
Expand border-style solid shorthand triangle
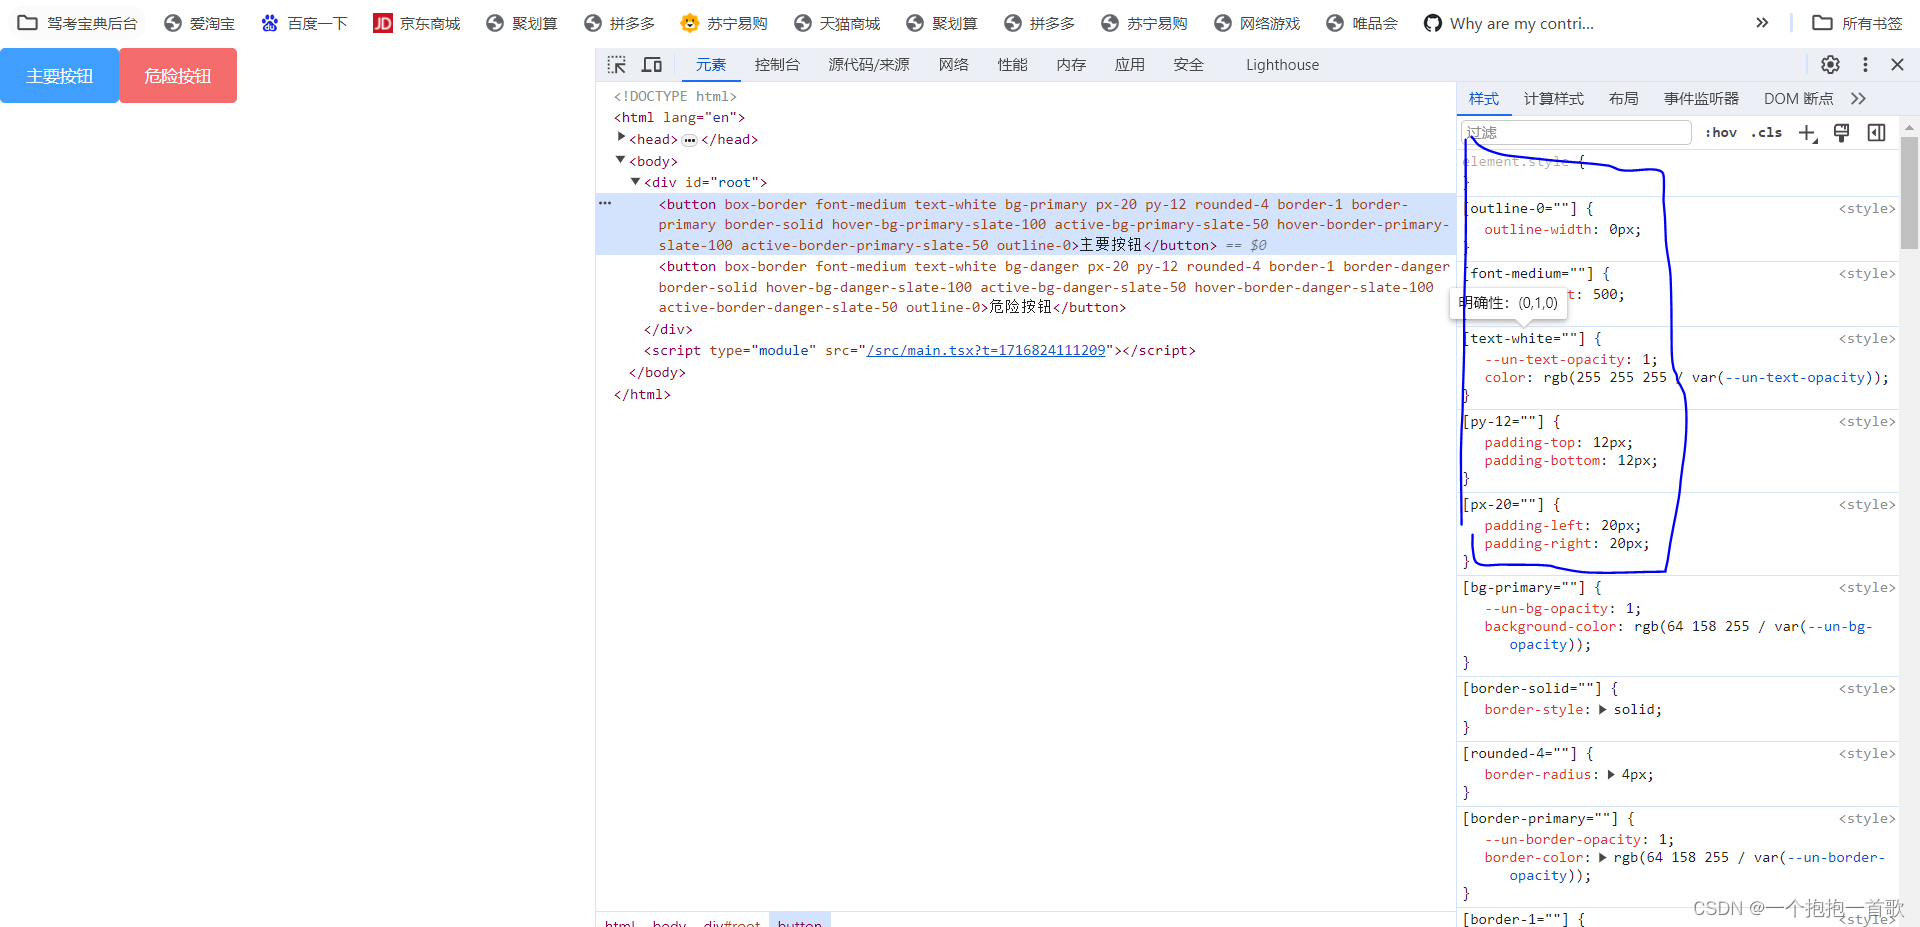pyautogui.click(x=1603, y=709)
